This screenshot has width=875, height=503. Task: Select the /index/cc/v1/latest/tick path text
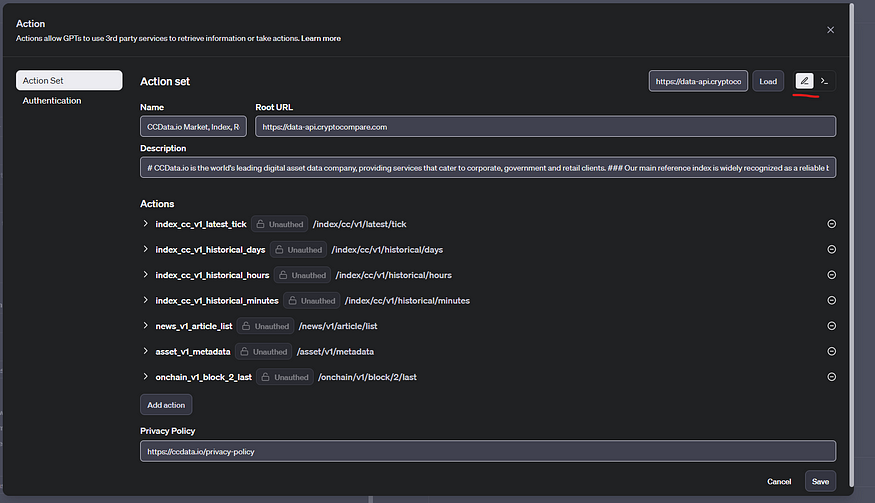click(x=359, y=224)
